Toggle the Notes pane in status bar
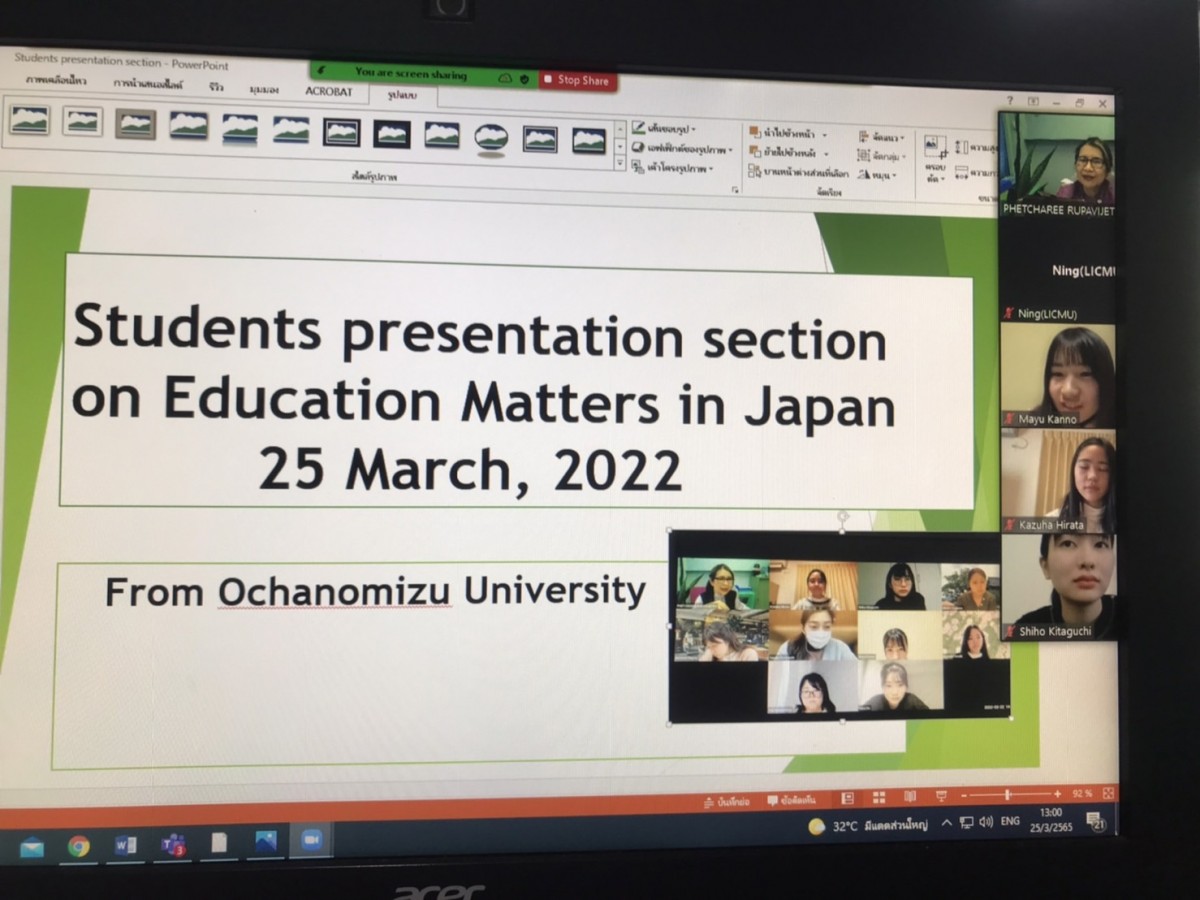1200x900 pixels. coord(727,802)
